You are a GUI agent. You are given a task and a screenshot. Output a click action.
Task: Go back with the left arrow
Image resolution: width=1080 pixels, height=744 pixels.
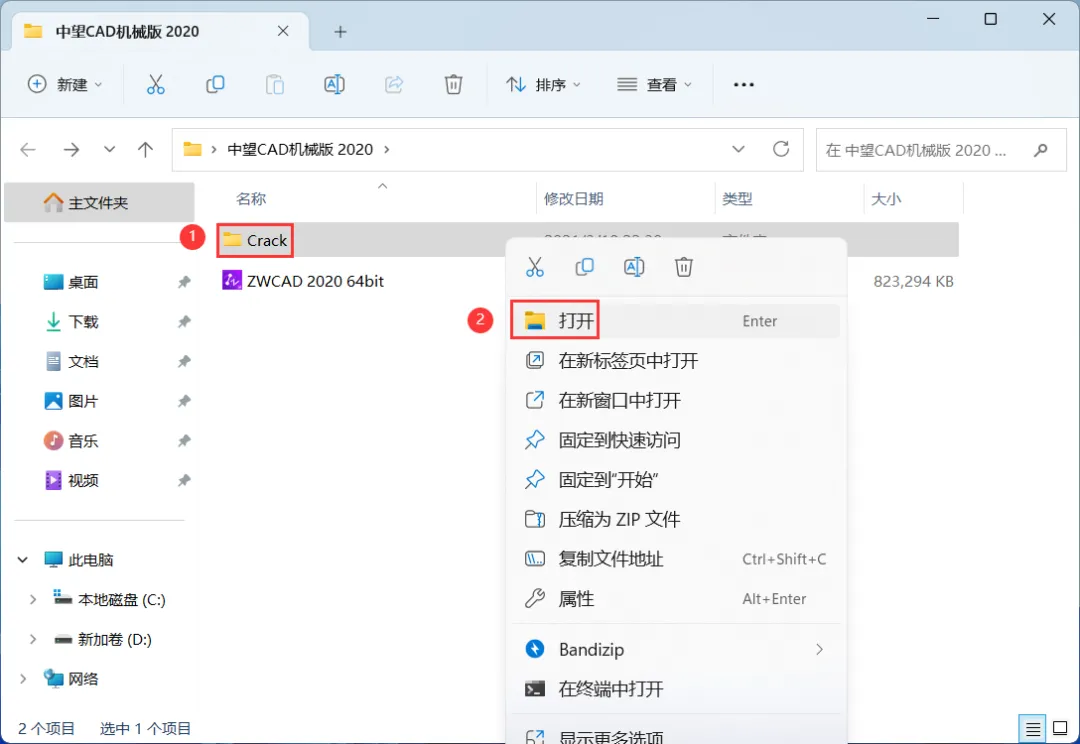coord(28,149)
